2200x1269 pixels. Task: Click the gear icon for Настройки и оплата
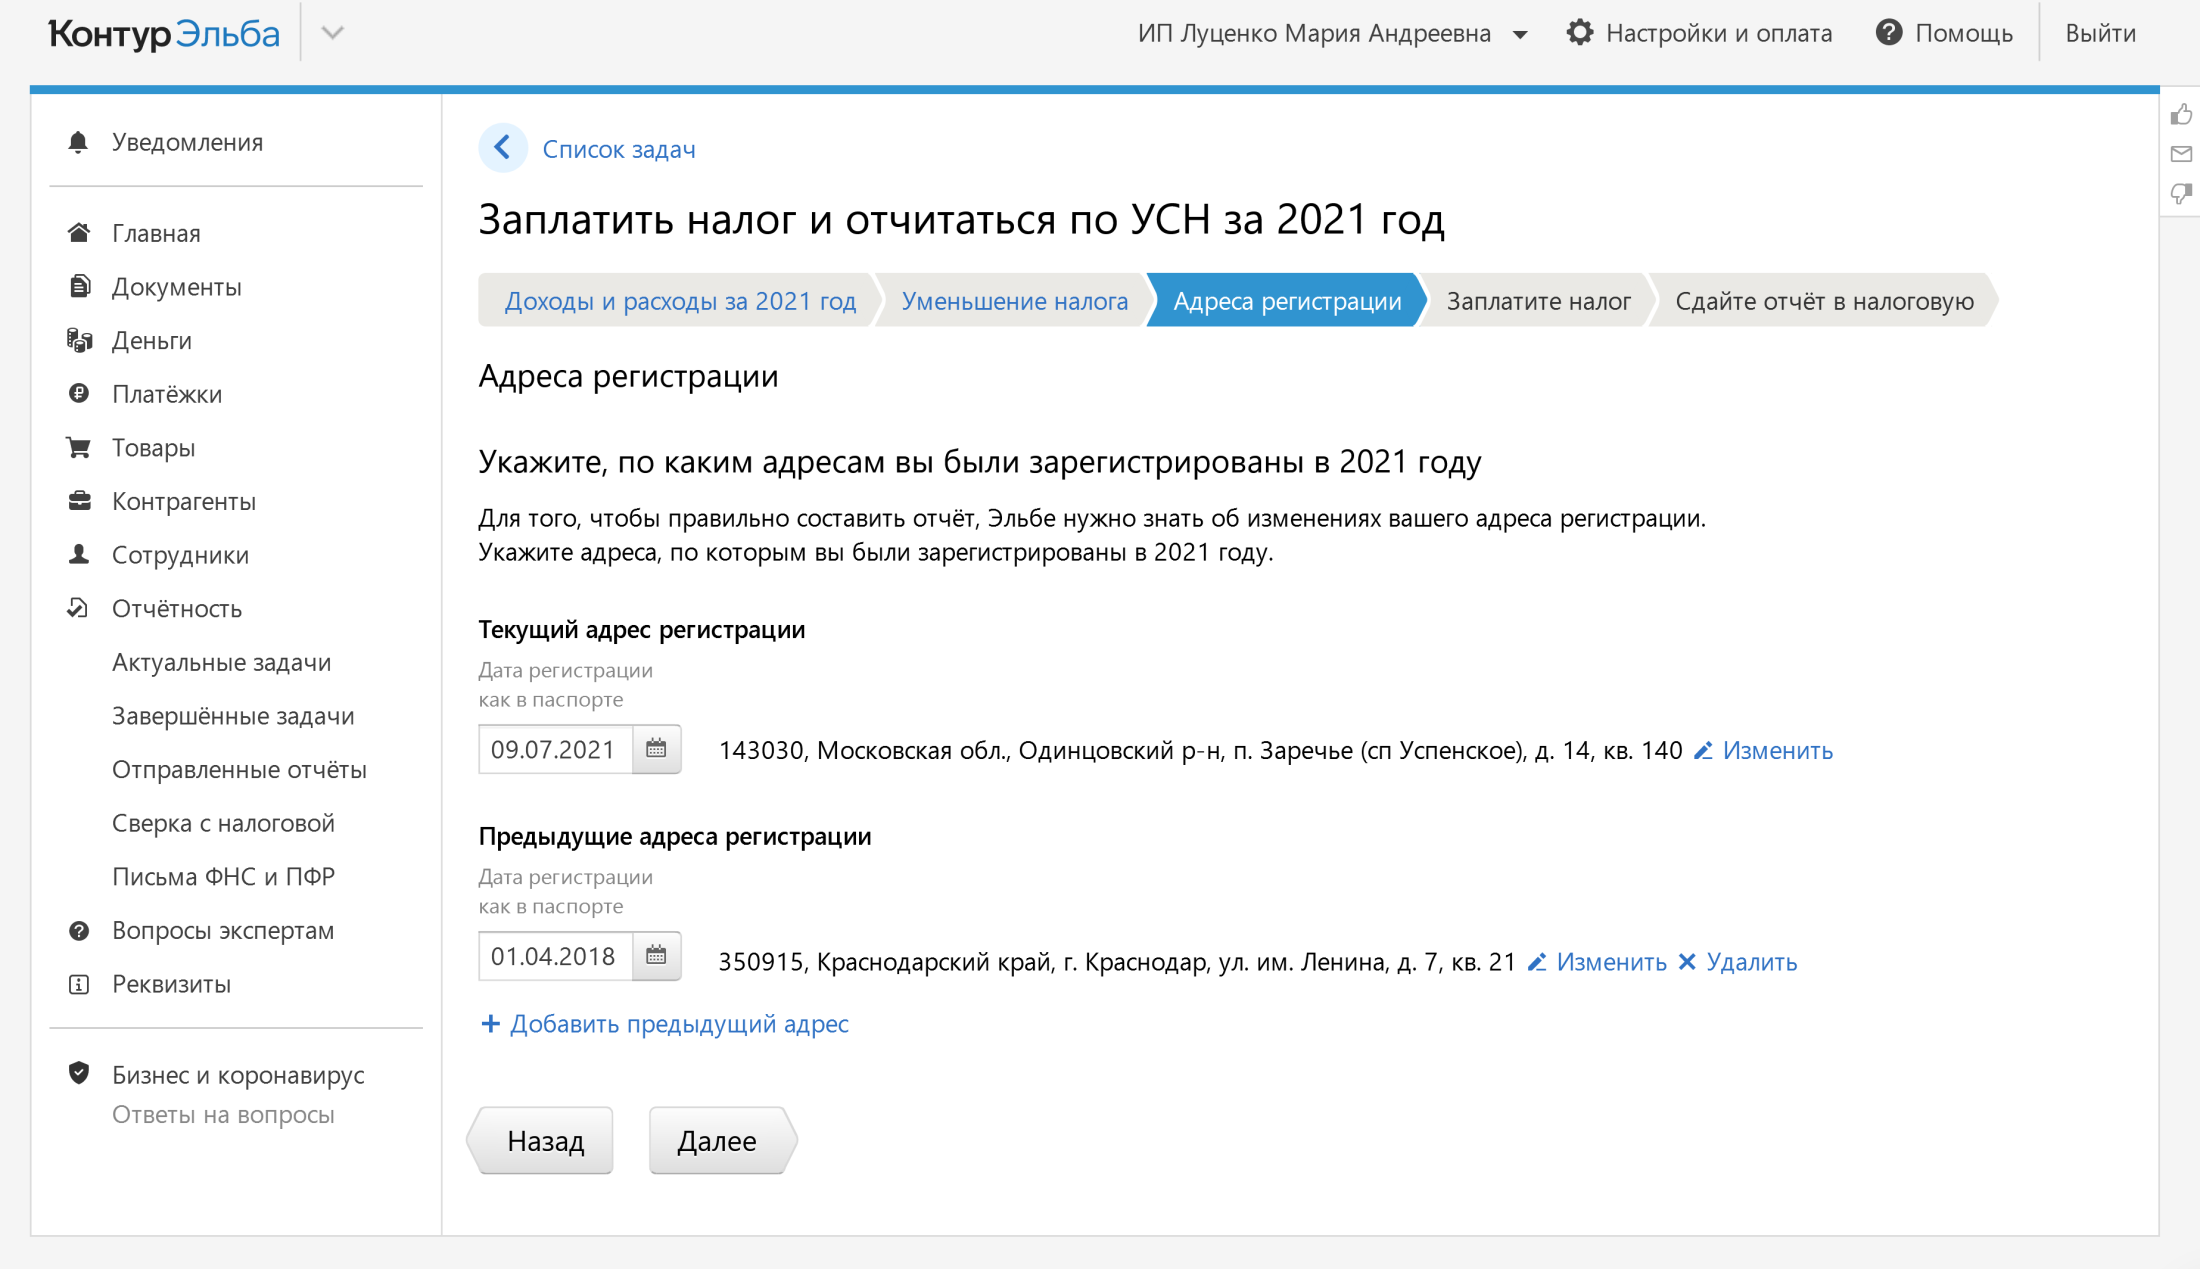1579,33
